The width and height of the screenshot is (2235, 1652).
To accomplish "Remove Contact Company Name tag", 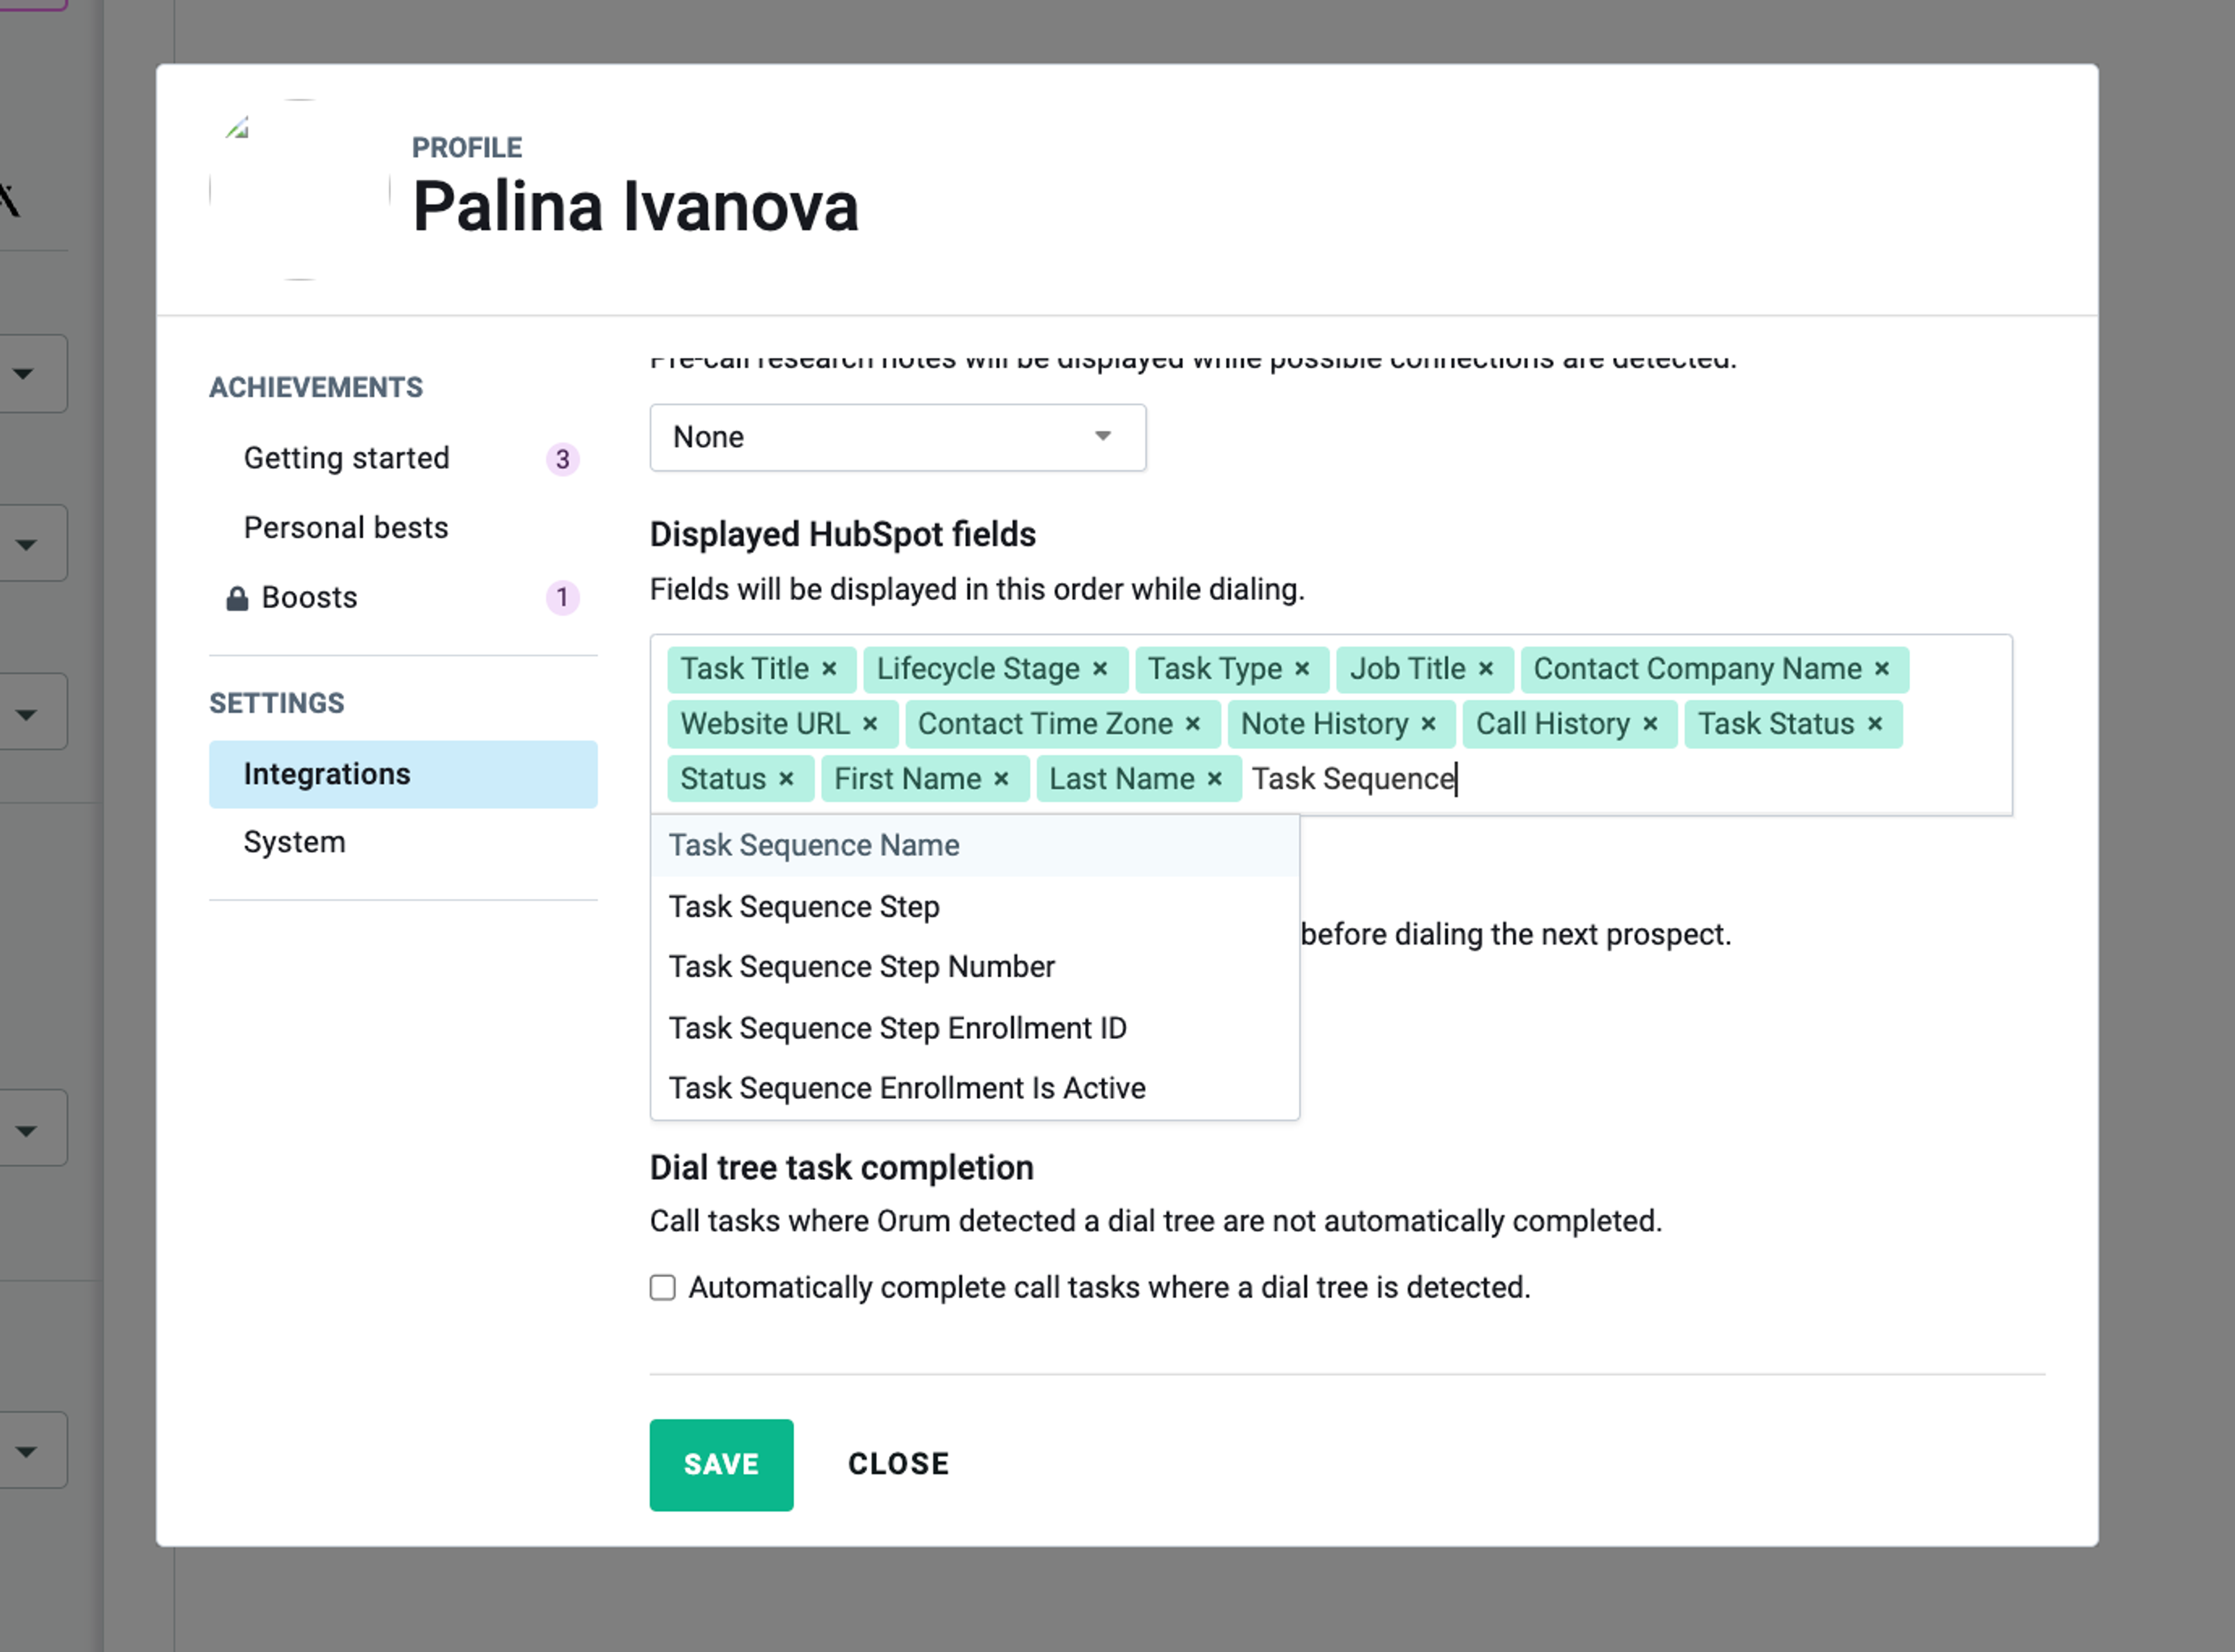I will [x=1882, y=669].
